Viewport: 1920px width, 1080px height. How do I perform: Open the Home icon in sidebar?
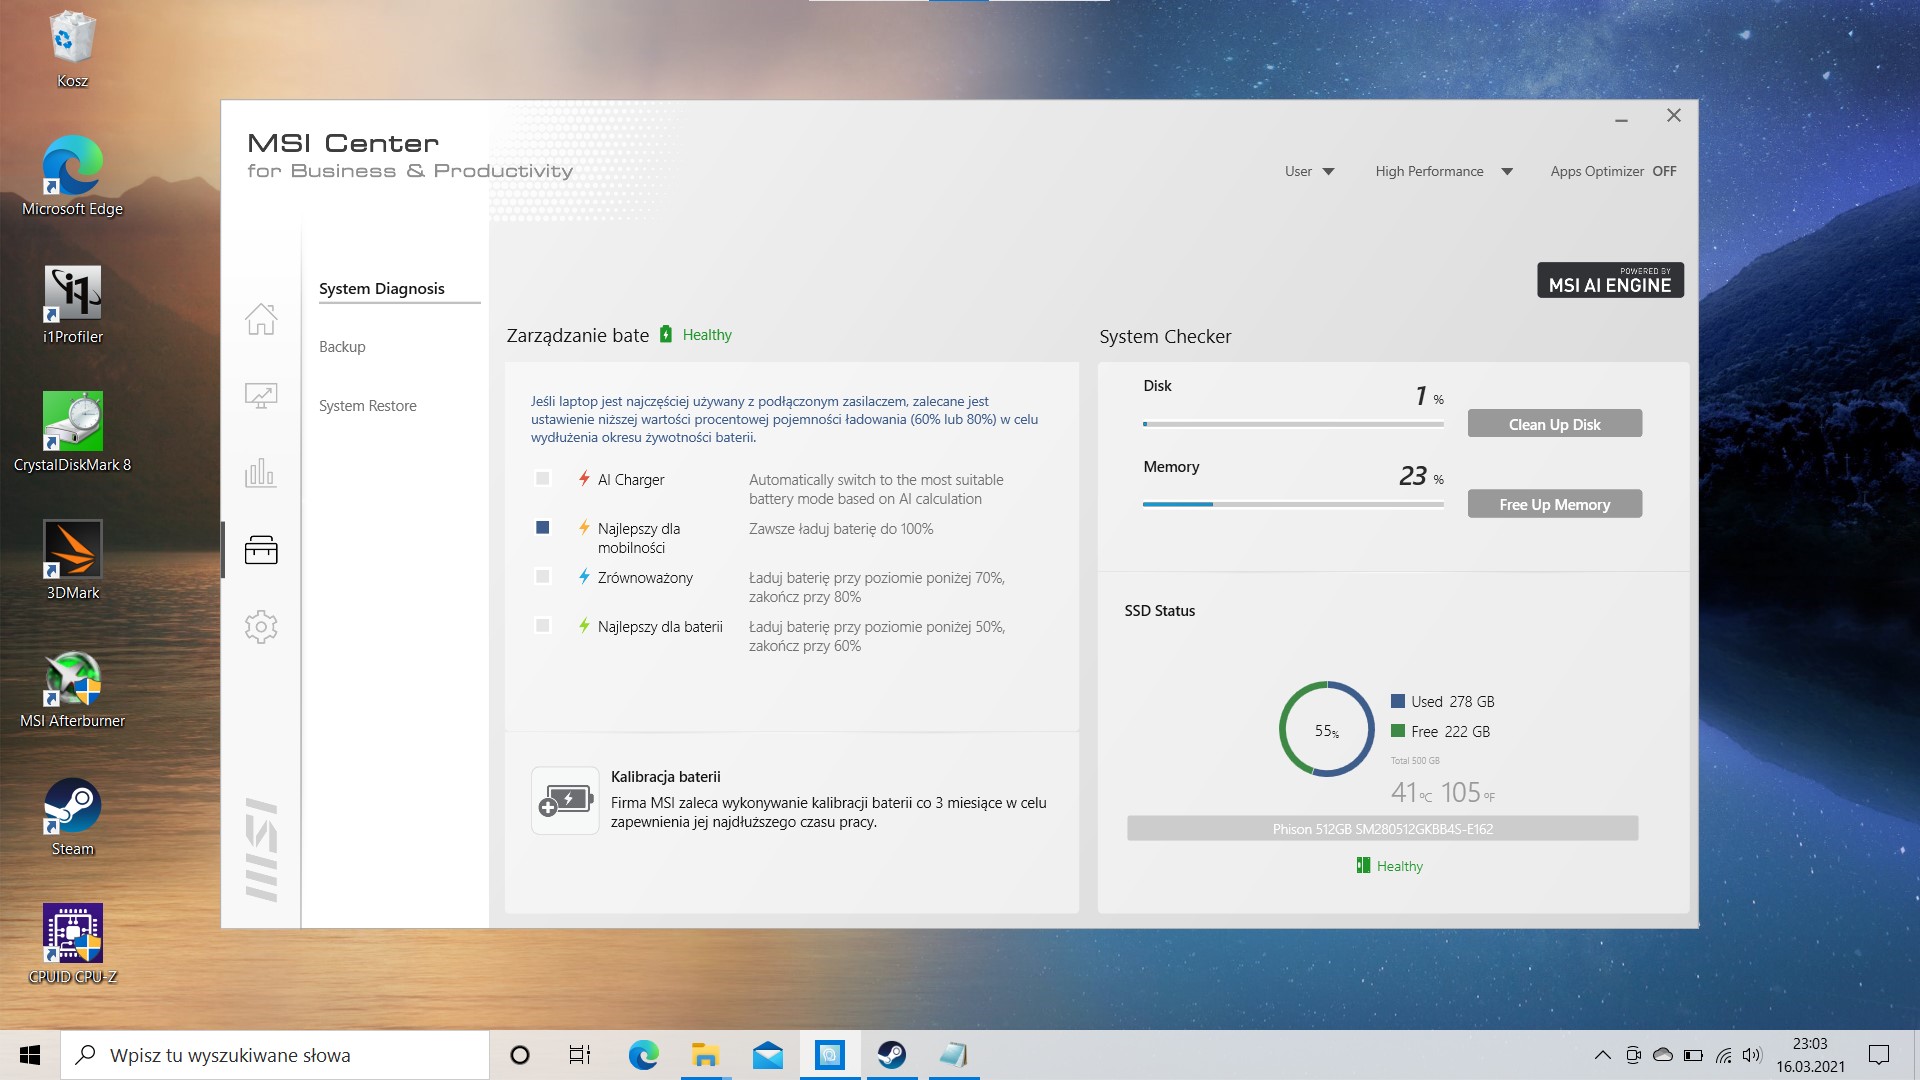click(261, 319)
